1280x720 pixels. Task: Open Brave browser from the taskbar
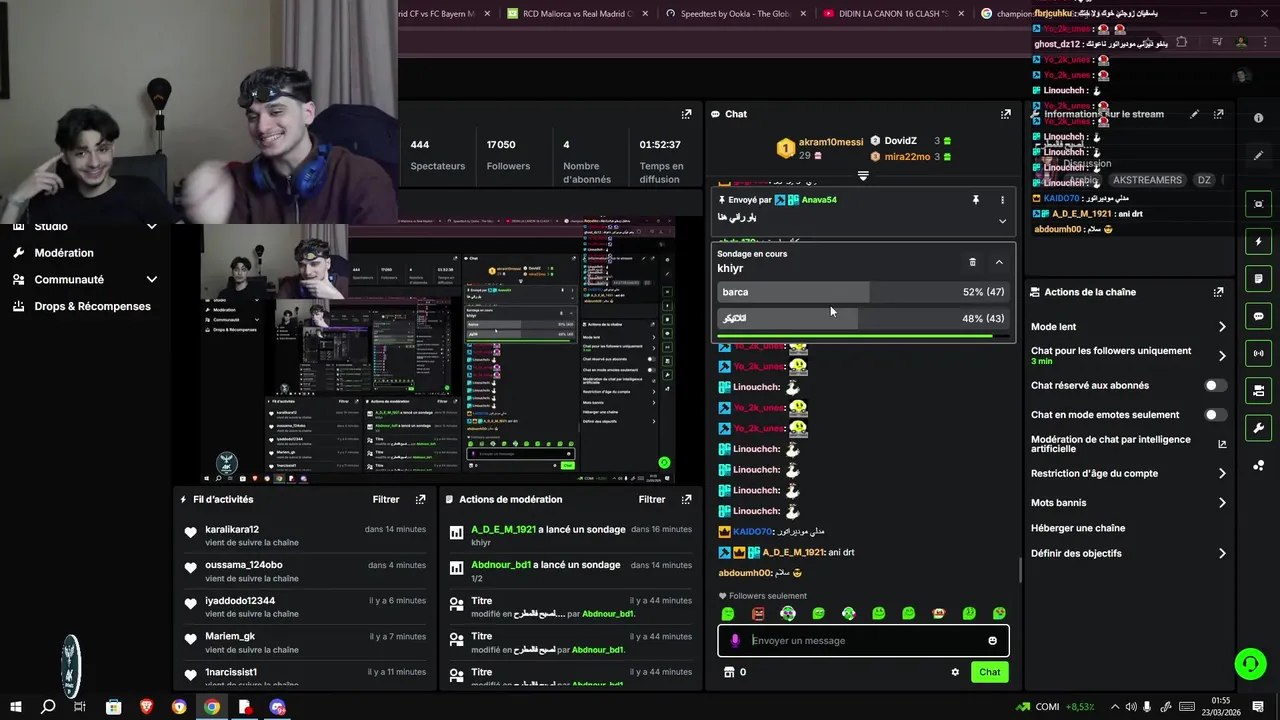[147, 706]
